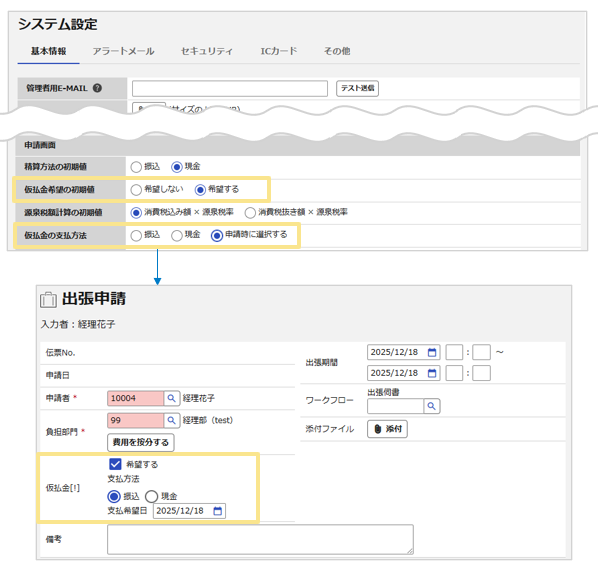Image resolution: width=598 pixels, height=564 pixels.
Task: Click search icon in 出張伺書 workflow field
Action: pyautogui.click(x=432, y=406)
